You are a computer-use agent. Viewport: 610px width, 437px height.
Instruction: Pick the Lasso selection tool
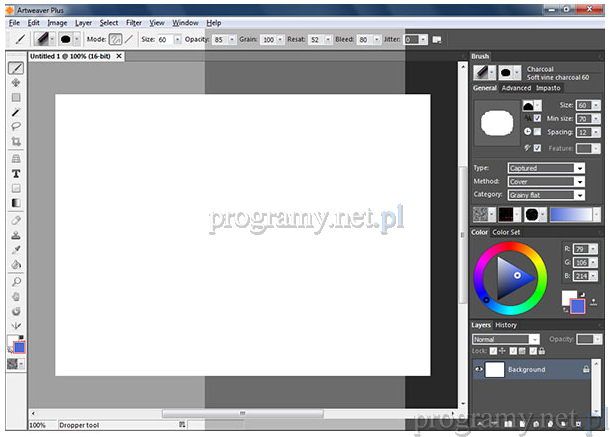[16, 127]
